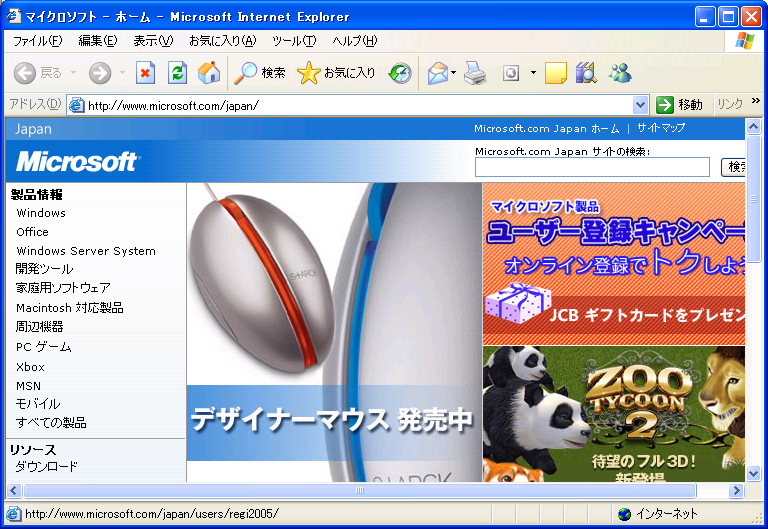Open Windows Server System link

86,251
